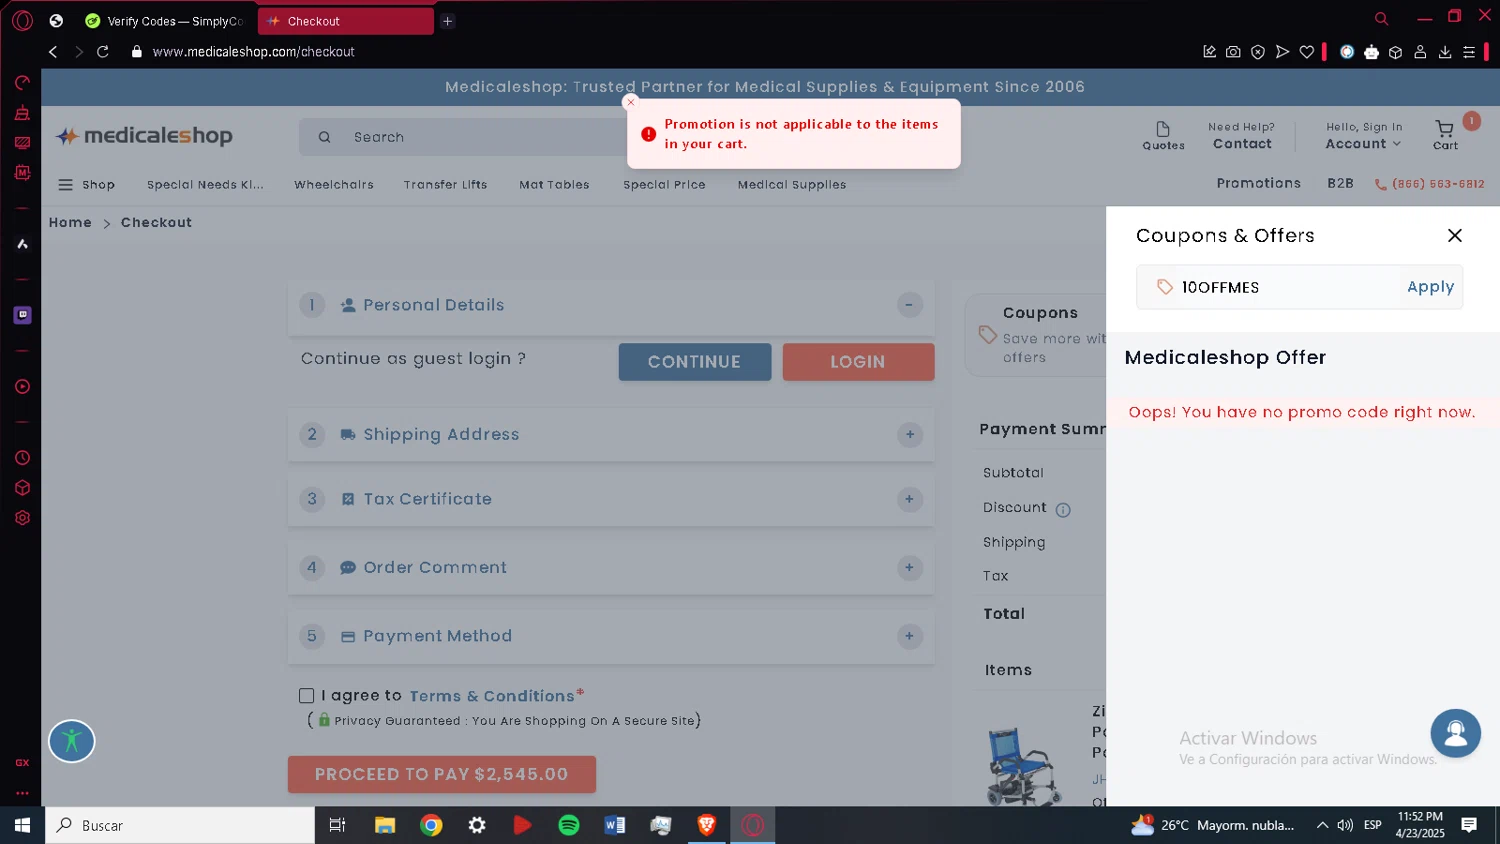
Task: Collapse the Personal Details section
Action: 909,305
